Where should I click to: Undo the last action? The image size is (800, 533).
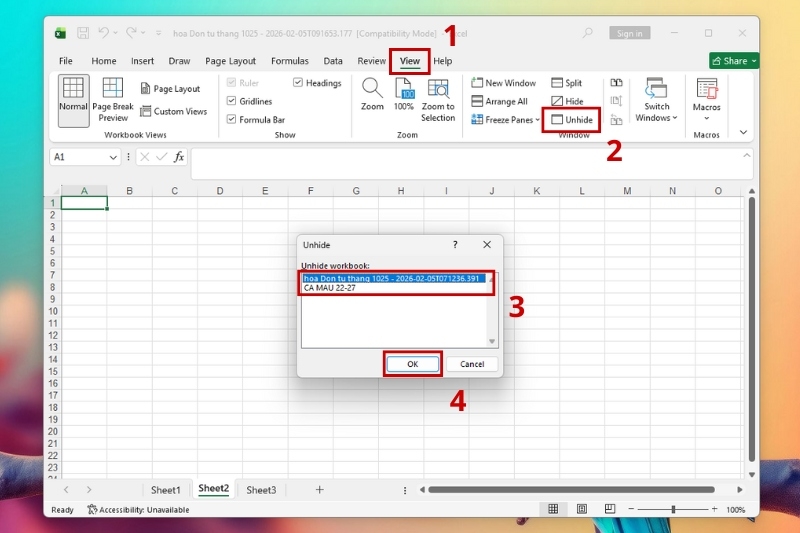(x=104, y=33)
